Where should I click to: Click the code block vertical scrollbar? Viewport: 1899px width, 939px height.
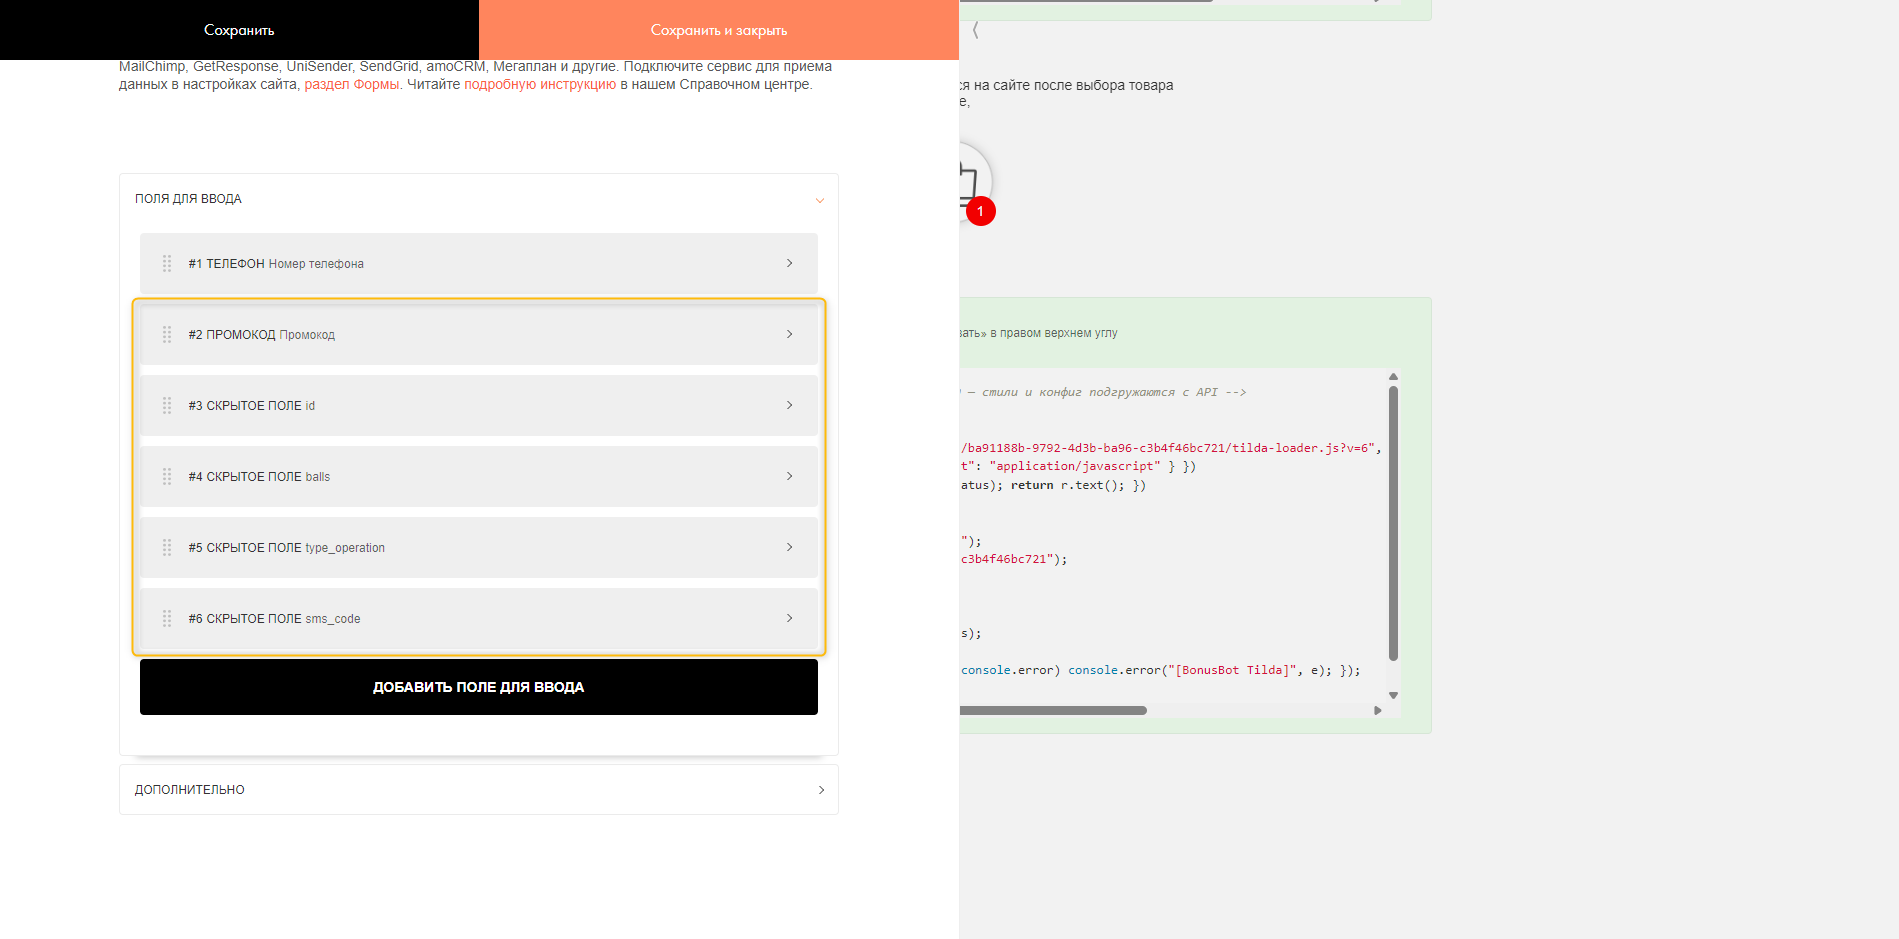[1393, 522]
